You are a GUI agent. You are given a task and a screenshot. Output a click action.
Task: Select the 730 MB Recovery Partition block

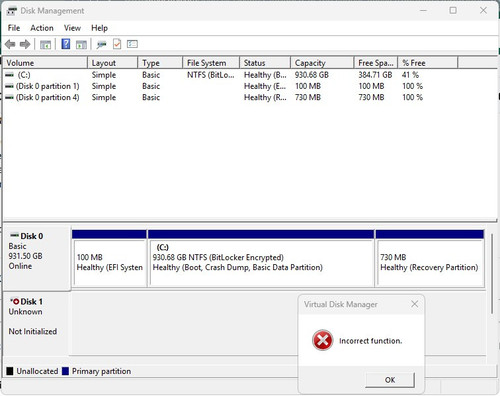430,258
